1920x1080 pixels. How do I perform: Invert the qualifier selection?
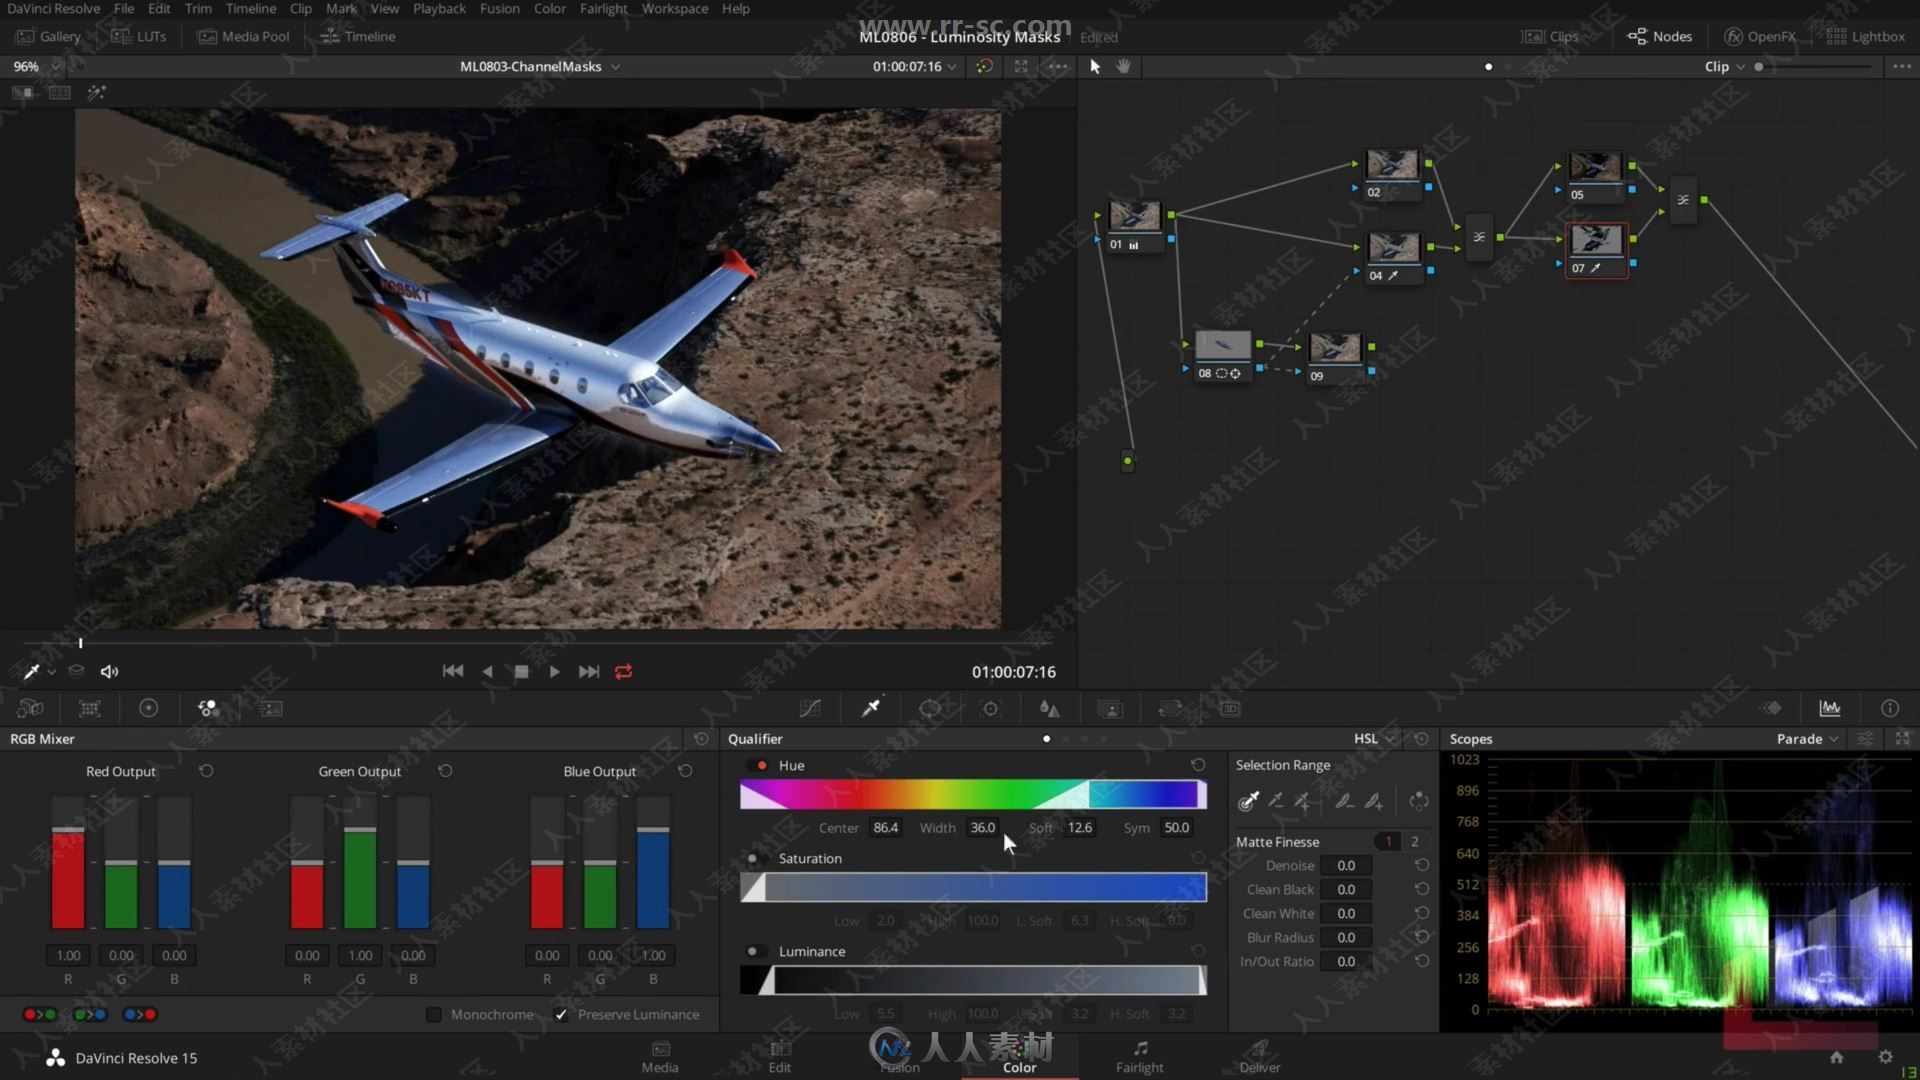pos(1418,800)
